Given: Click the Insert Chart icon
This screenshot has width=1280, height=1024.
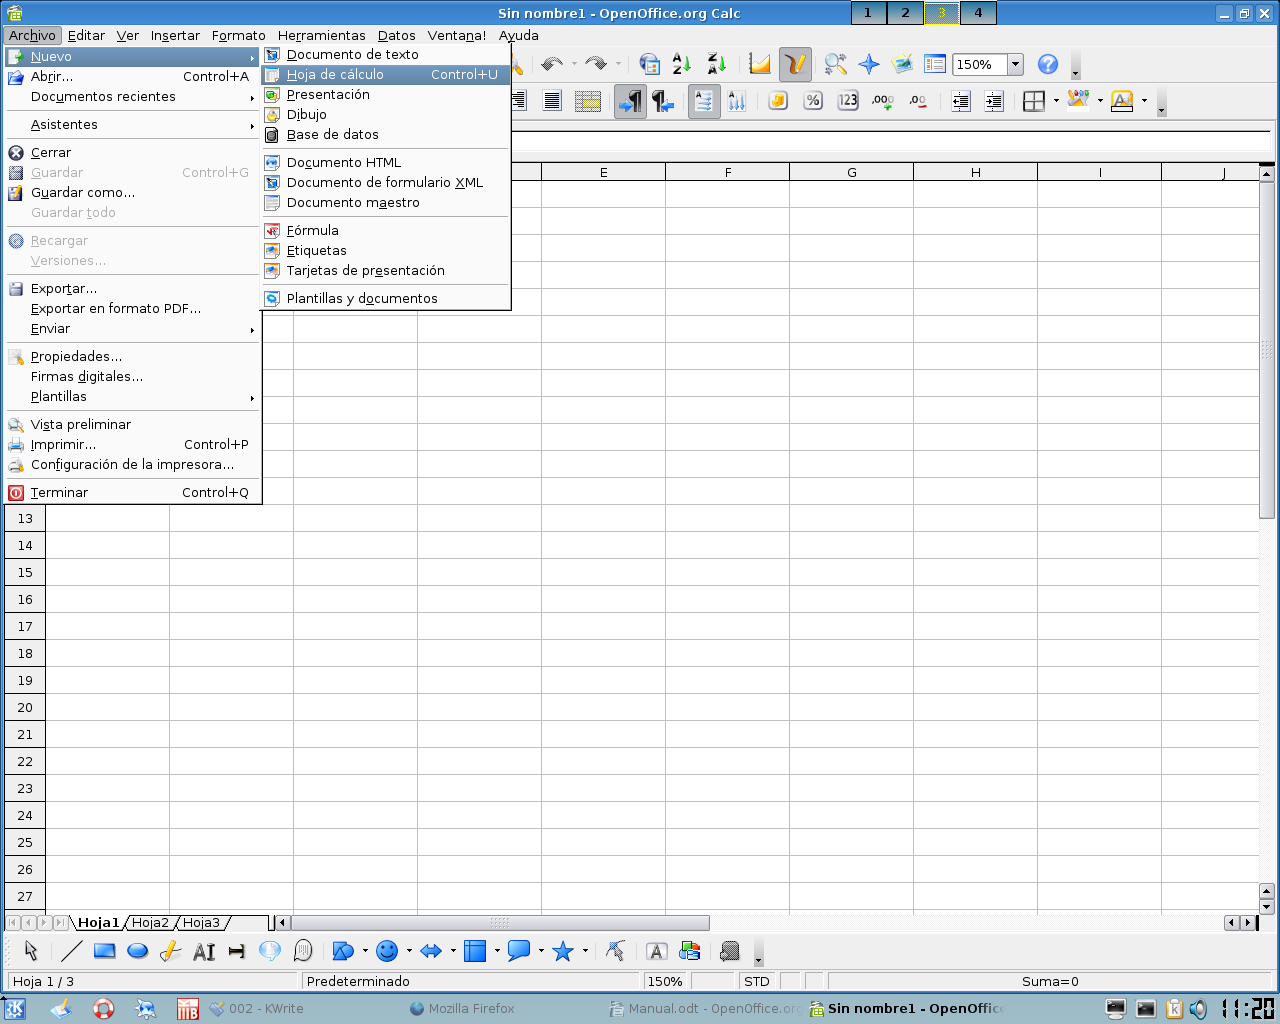Looking at the screenshot, I should click(760, 64).
